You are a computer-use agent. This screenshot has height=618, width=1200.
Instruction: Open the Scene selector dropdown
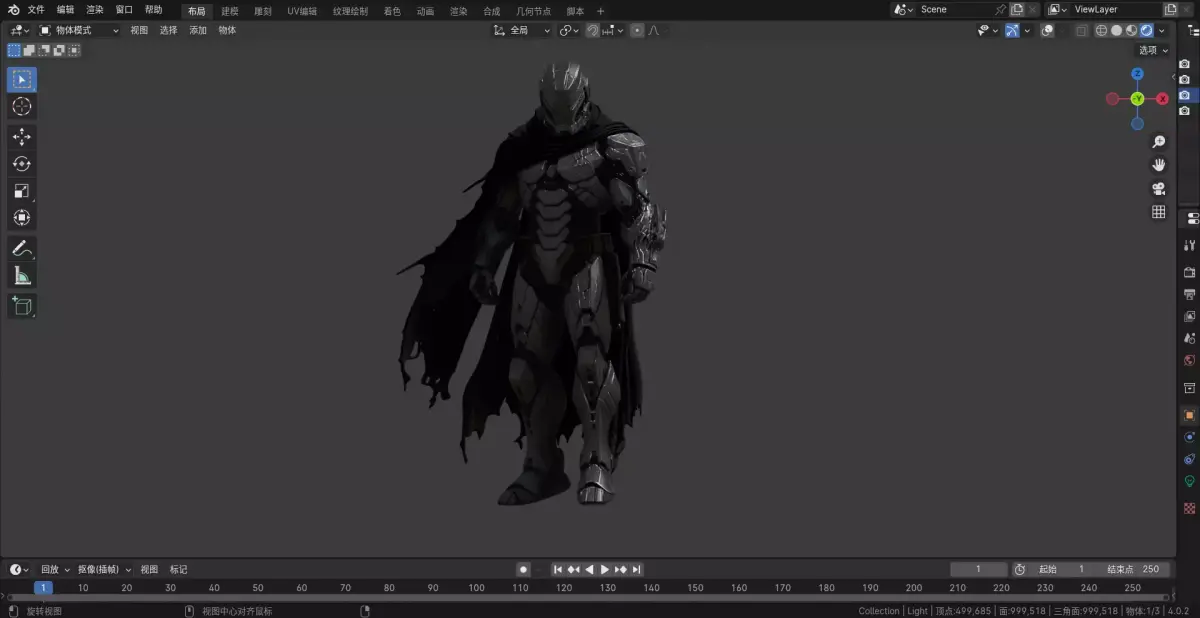click(x=903, y=9)
